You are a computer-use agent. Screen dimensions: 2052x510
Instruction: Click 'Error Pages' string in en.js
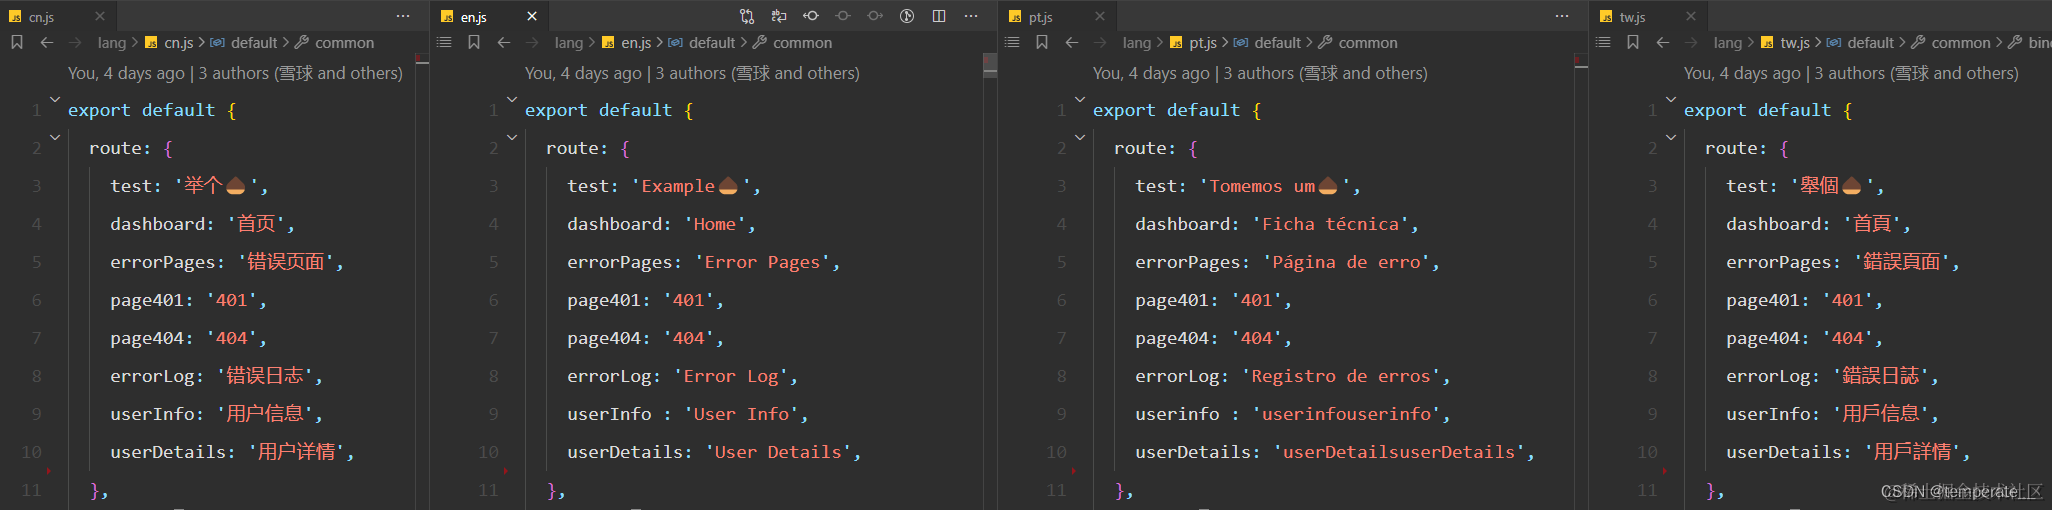(762, 262)
